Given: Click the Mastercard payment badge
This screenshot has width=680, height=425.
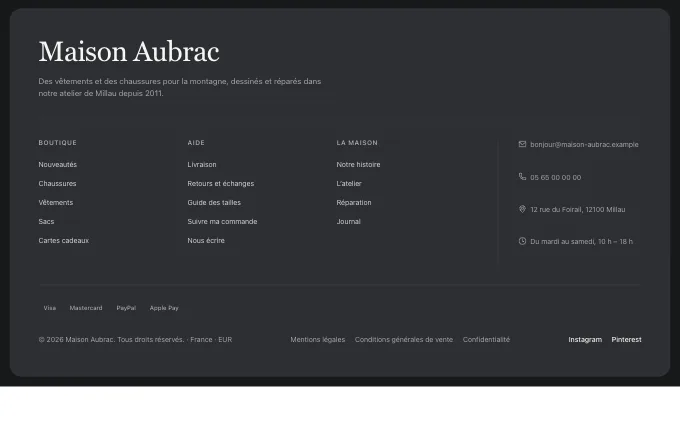Looking at the screenshot, I should pyautogui.click(x=86, y=308).
